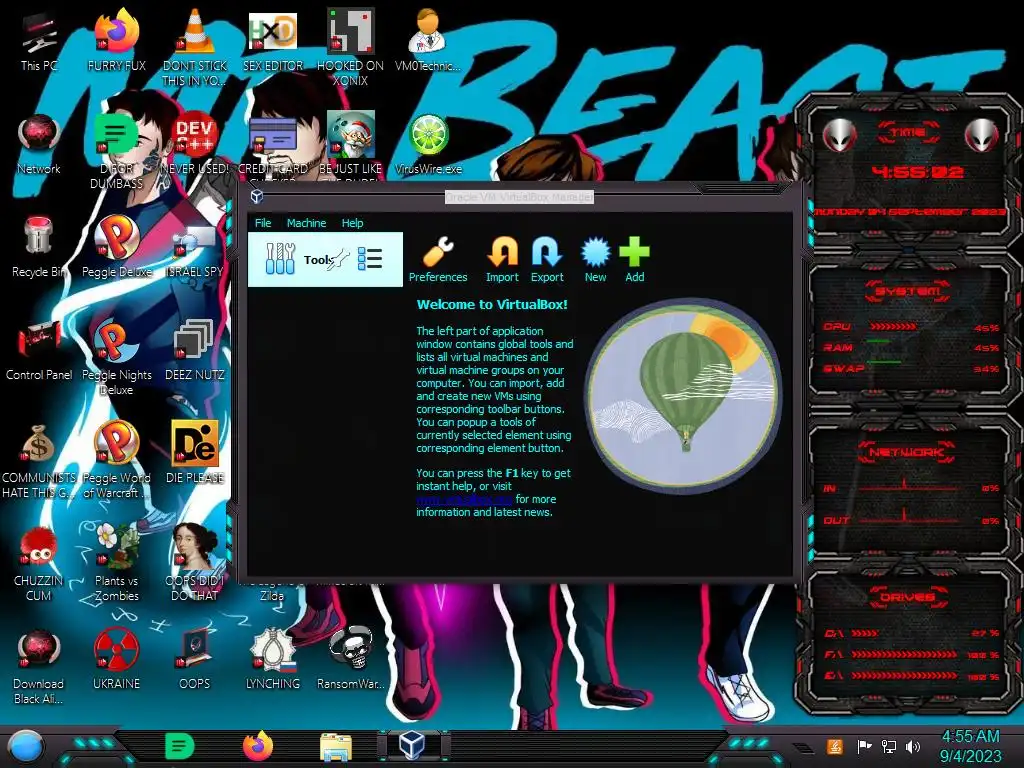Open the Help menu
Screen dimensions: 1024x768
[352, 223]
